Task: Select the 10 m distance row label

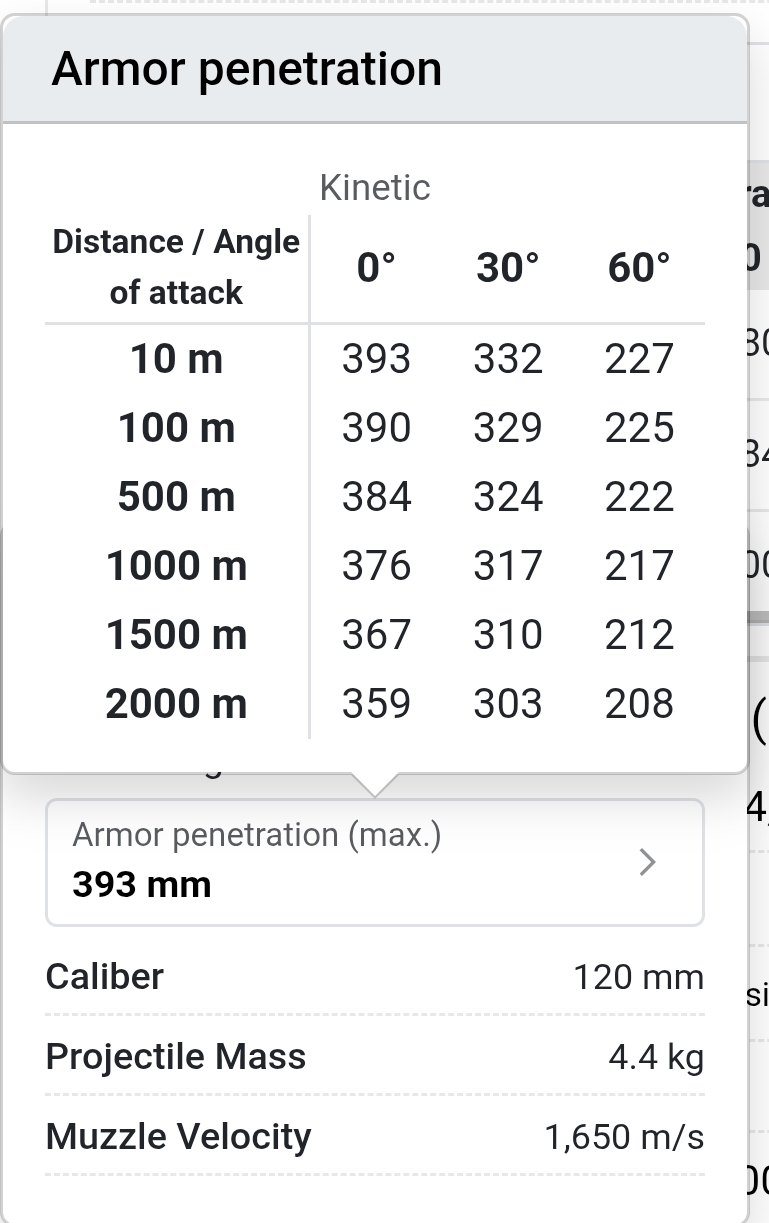Action: click(x=177, y=359)
